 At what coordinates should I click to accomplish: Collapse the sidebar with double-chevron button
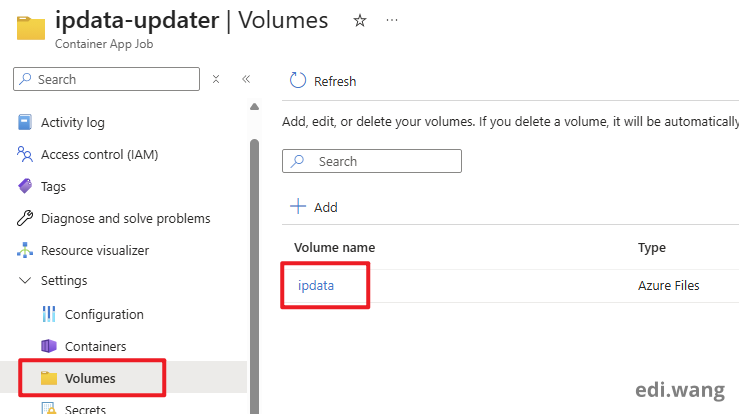[246, 79]
